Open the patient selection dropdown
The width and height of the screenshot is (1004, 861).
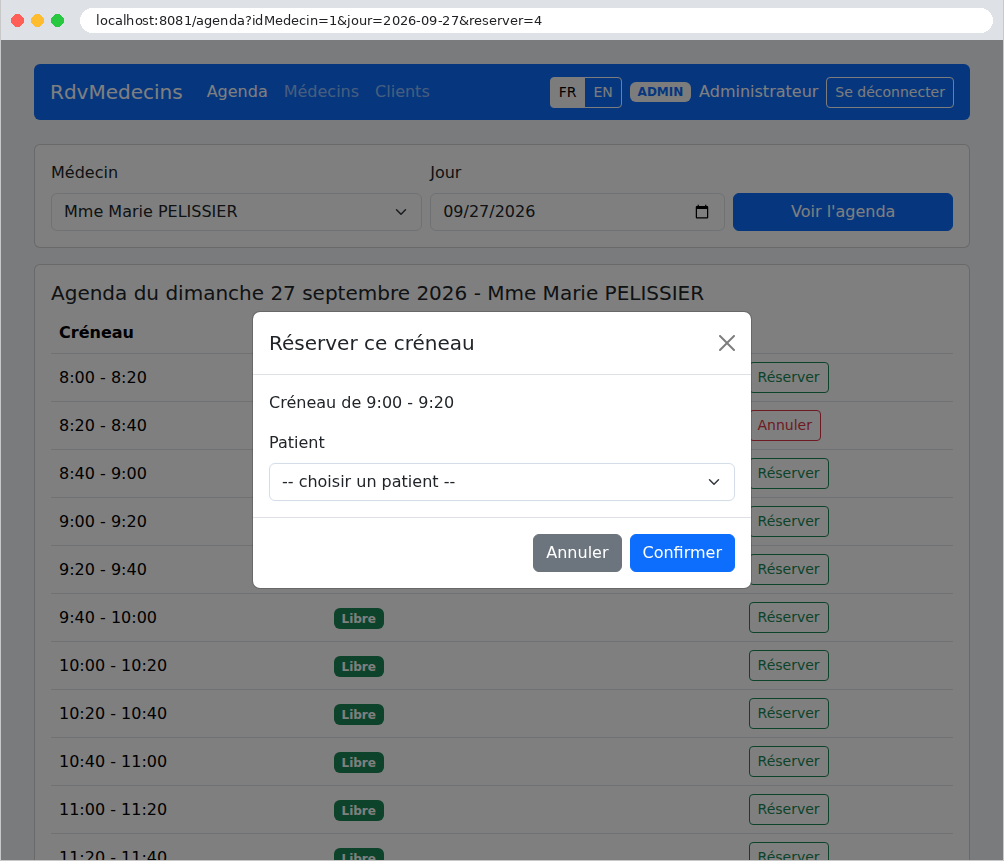pos(501,482)
